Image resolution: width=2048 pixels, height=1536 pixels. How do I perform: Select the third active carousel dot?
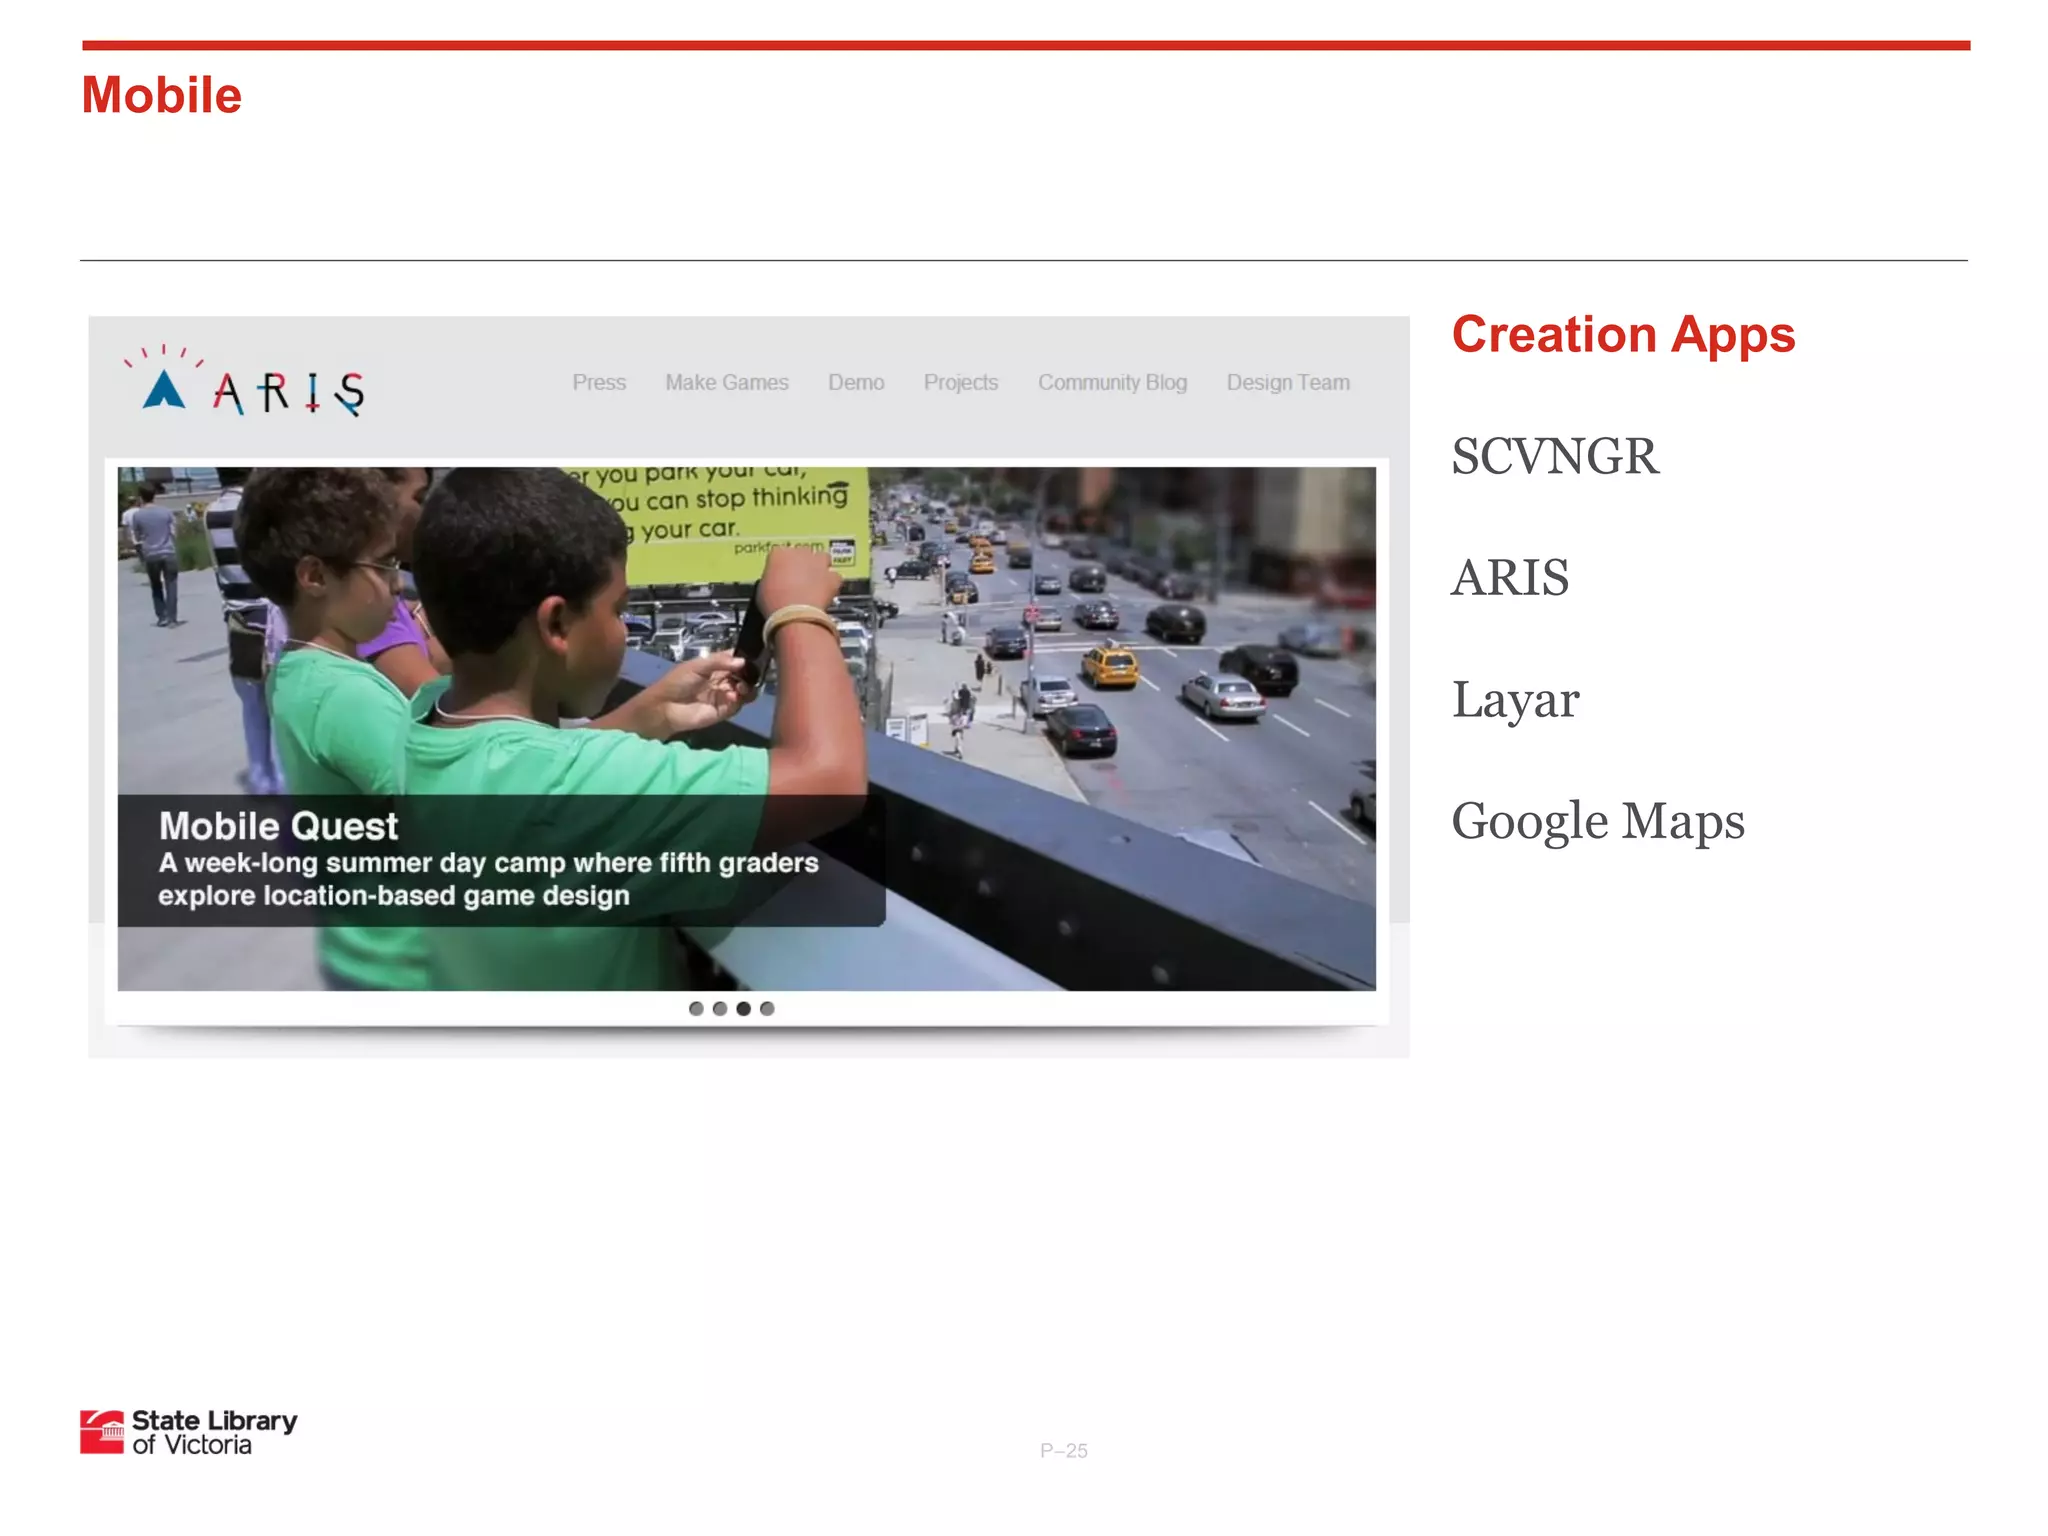[x=743, y=1009]
